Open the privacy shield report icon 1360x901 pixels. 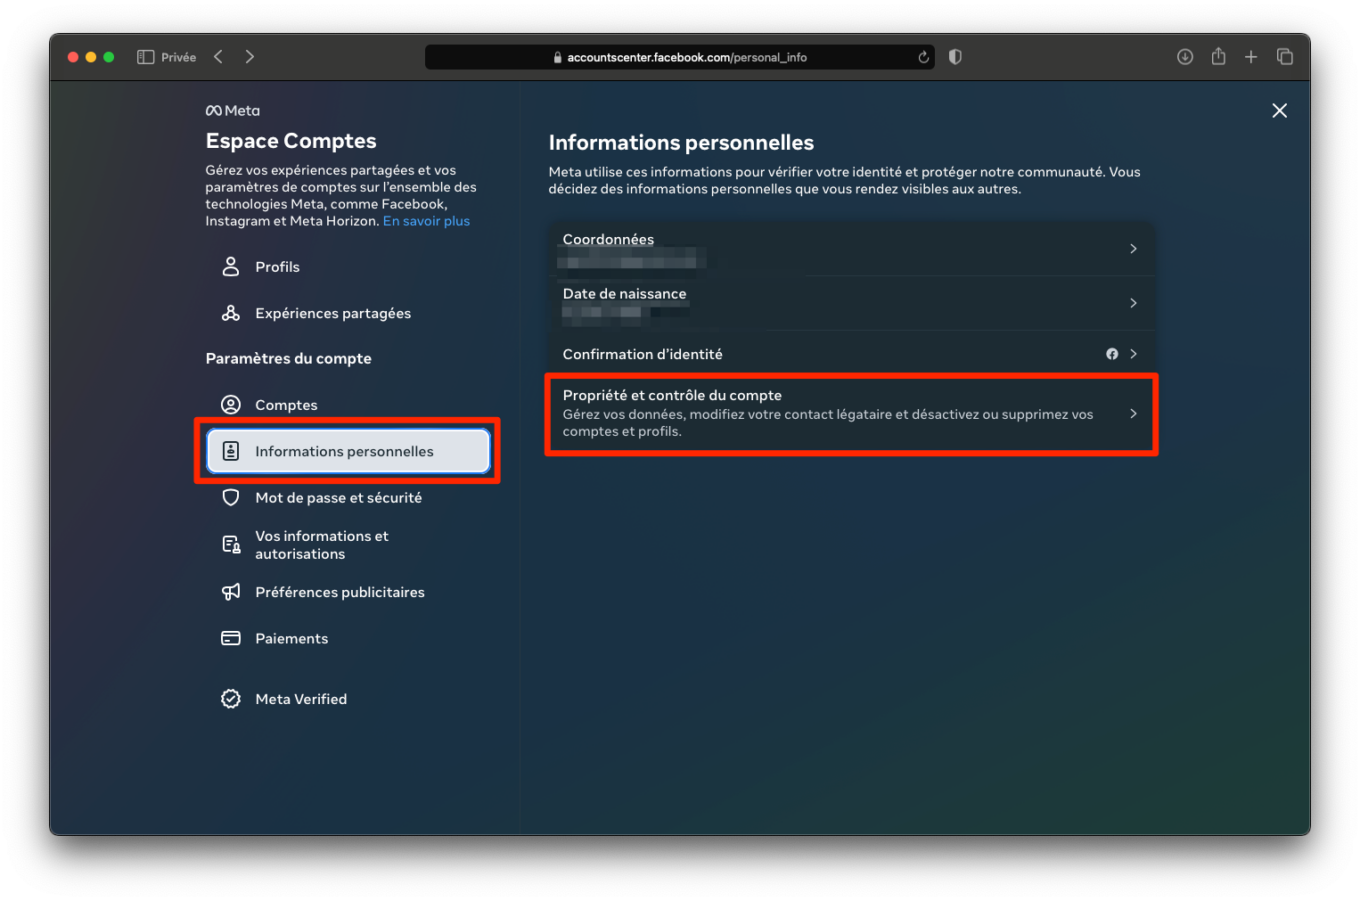click(955, 57)
